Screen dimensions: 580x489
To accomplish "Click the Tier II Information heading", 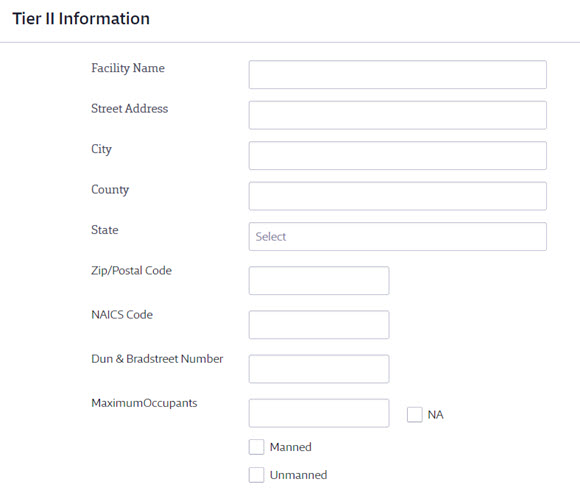I will pyautogui.click(x=81, y=18).
